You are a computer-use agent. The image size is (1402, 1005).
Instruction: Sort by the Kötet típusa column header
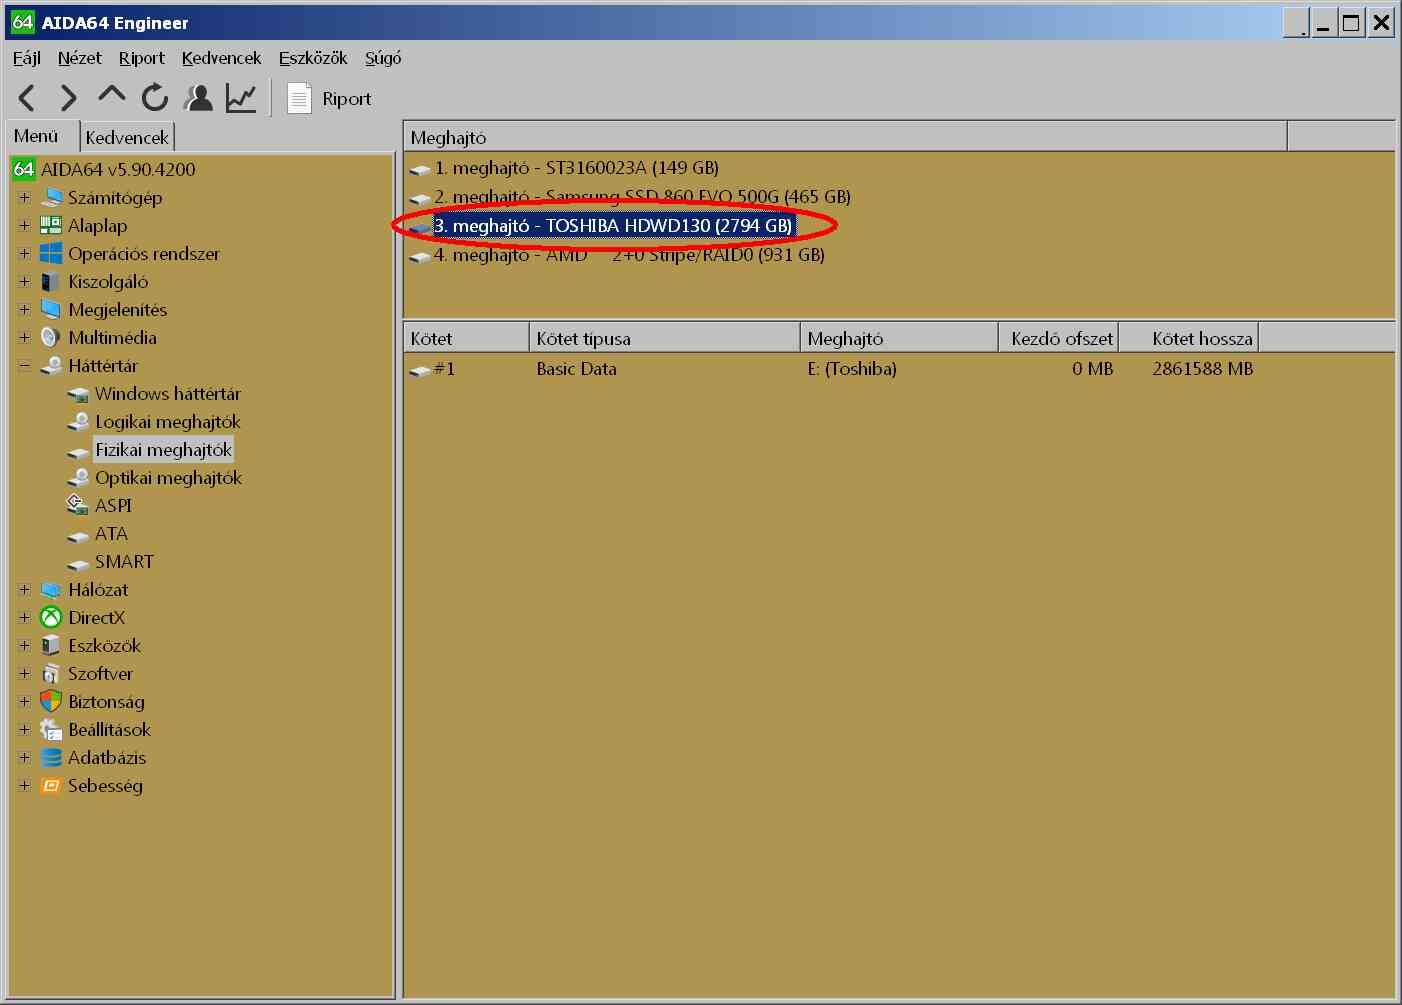click(x=664, y=338)
